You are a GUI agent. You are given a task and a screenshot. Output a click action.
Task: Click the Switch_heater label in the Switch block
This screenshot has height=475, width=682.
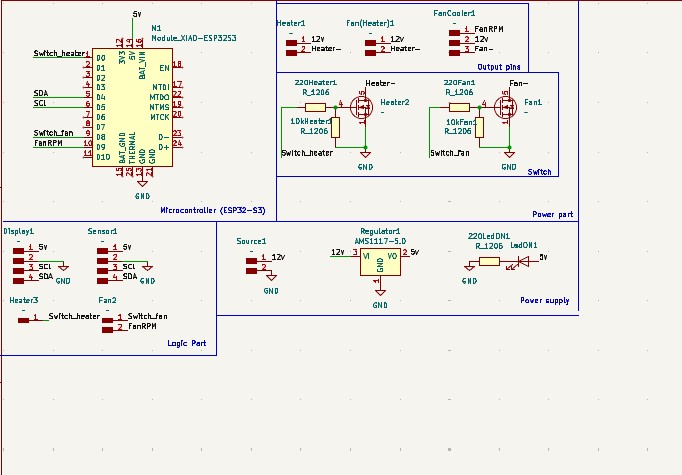click(x=308, y=153)
